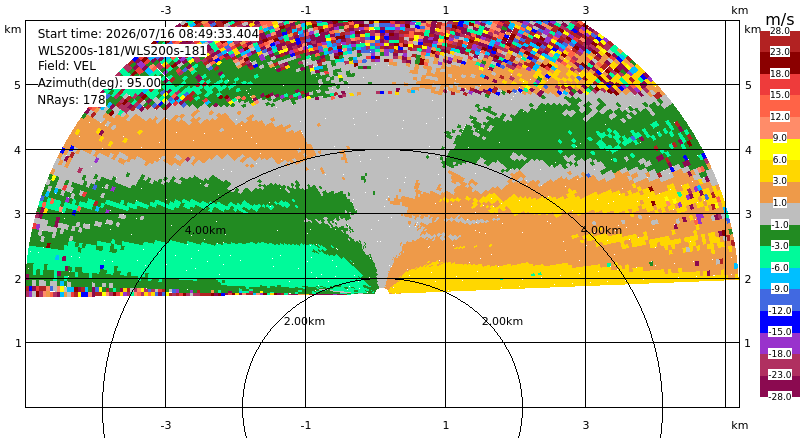Screen dimensions: 800x438
Task: Click the blue -15.0 m/s colorbar segment
Action: (780, 322)
